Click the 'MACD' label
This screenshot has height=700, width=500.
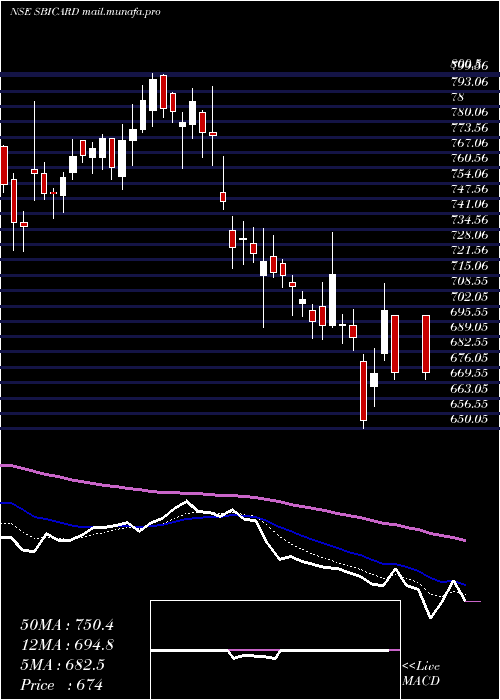tap(421, 681)
